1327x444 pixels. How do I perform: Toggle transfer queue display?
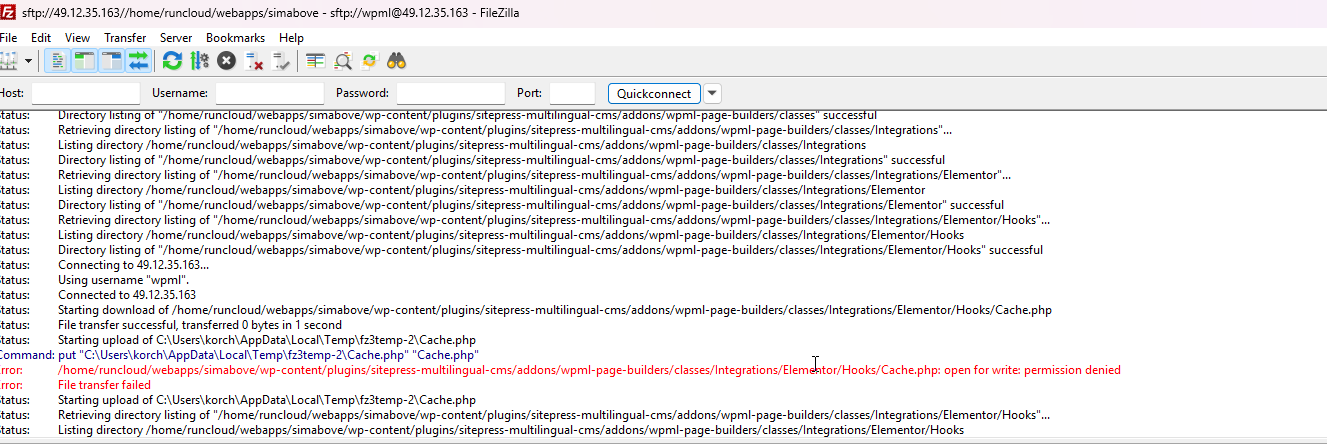(x=138, y=61)
